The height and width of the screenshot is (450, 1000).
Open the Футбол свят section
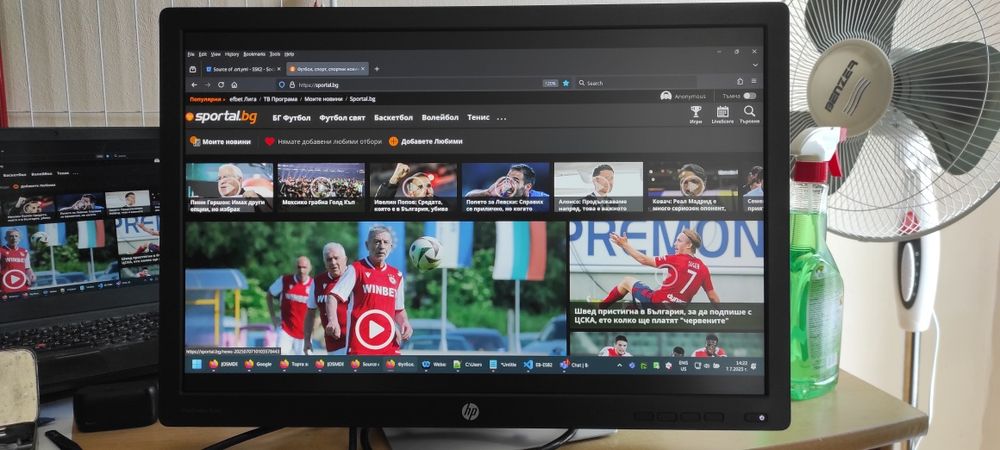click(x=342, y=118)
